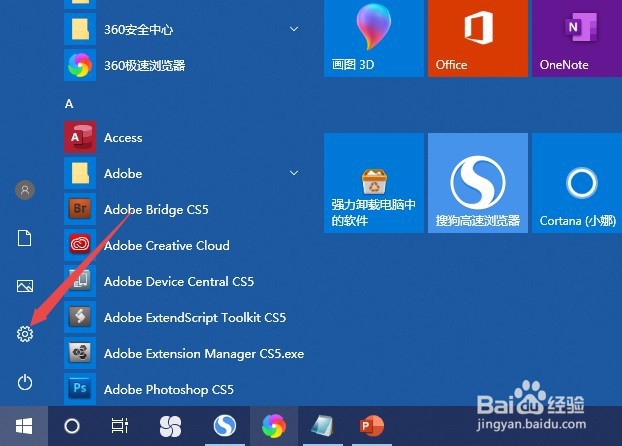
Task: Switch to 360 browser on taskbar
Action: coord(274,425)
